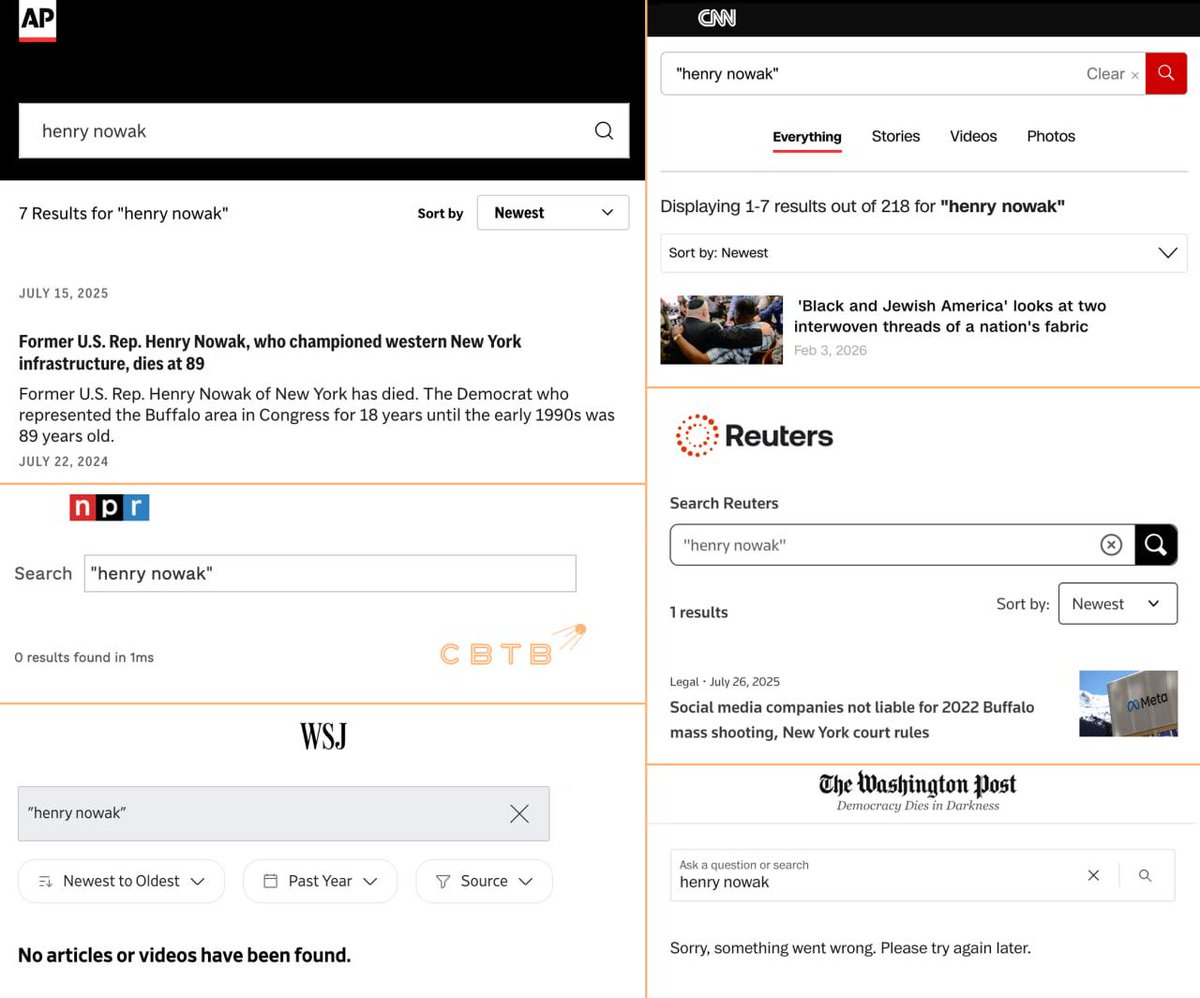Screen dimensions: 1200x998
Task: Click the AP article summary about Buffalo area
Action: [x=317, y=415]
